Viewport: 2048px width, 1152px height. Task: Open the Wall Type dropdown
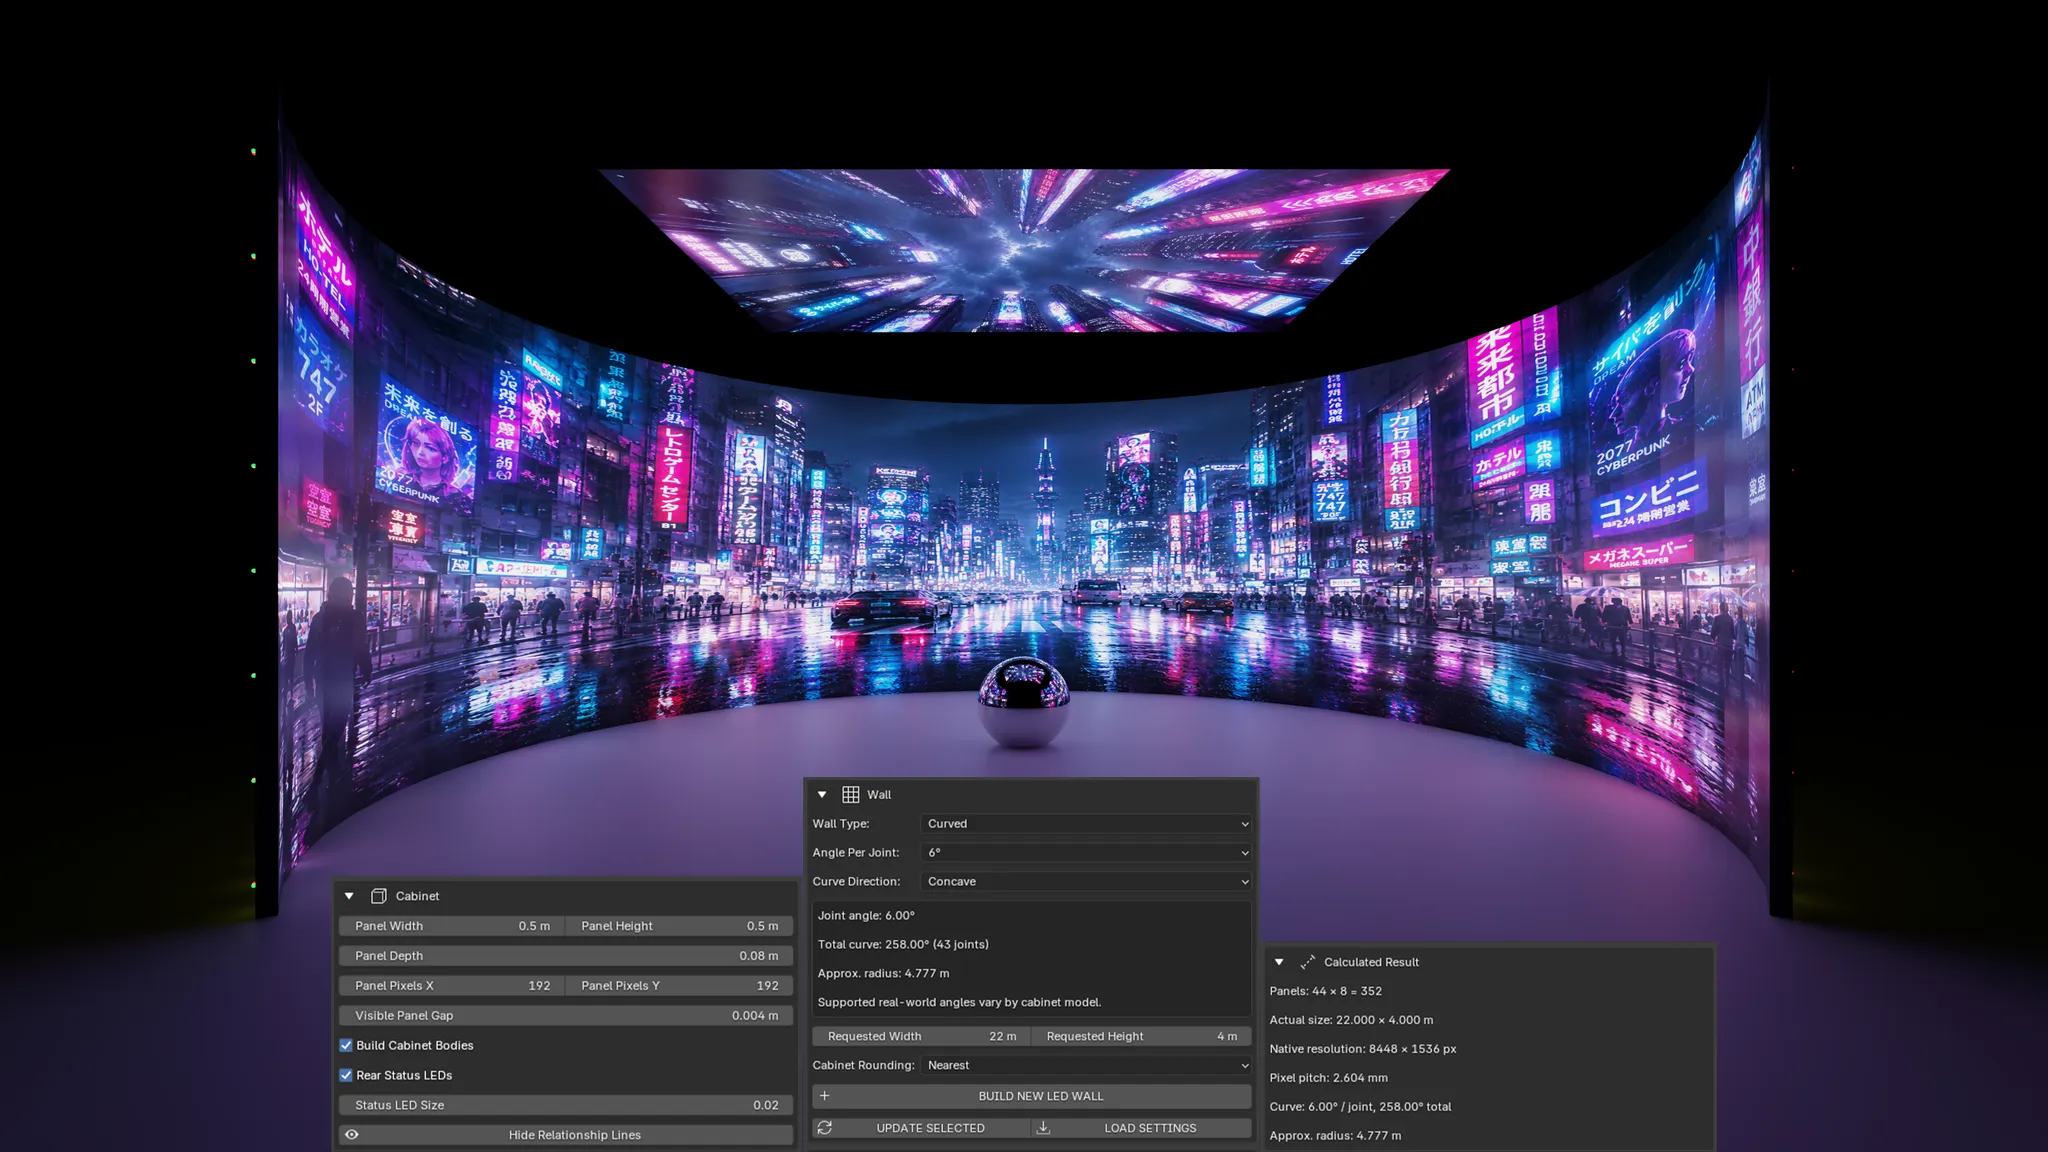click(1086, 824)
